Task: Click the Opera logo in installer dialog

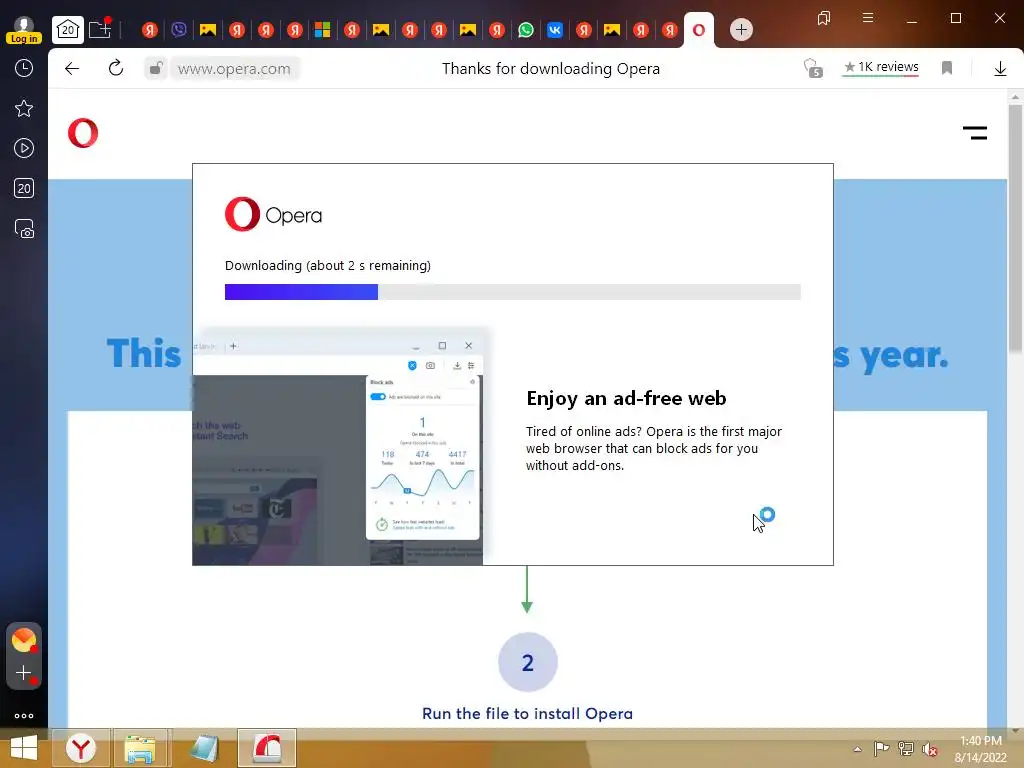Action: [273, 214]
